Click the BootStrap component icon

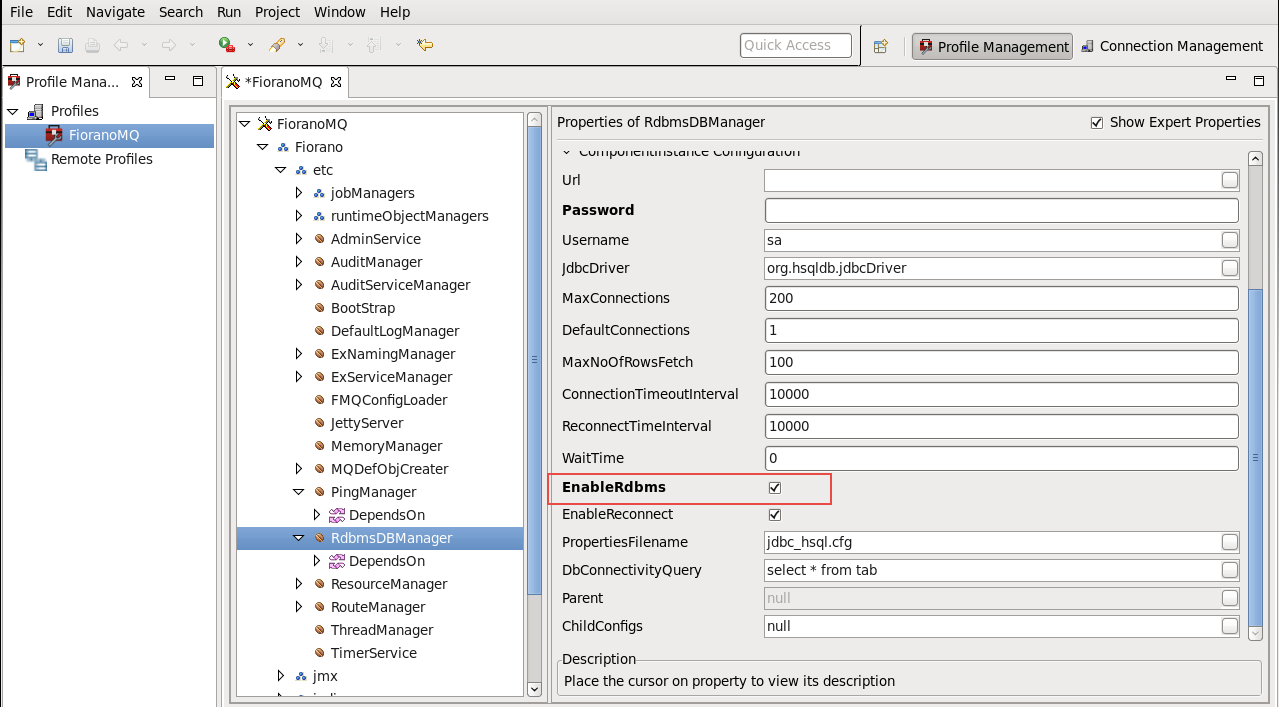[319, 308]
